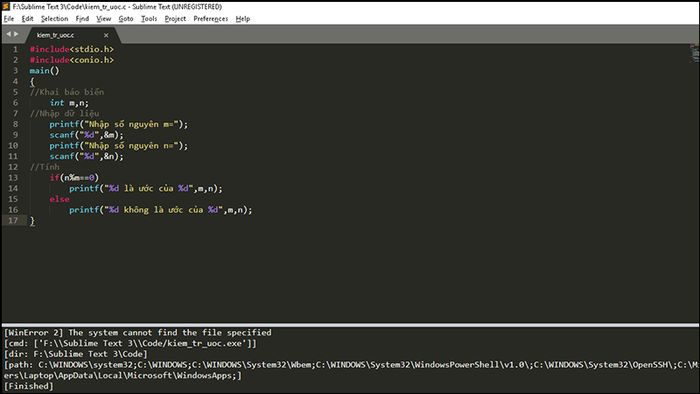Click the Sublime Text title bar icon
Screen dimensions: 700x394
[6, 7]
